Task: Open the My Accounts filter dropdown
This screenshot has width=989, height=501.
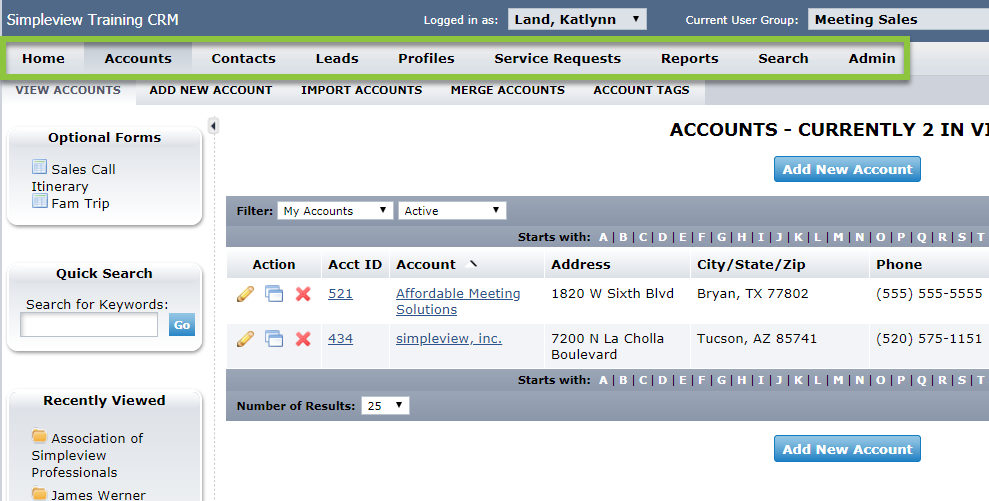Action: pyautogui.click(x=335, y=211)
